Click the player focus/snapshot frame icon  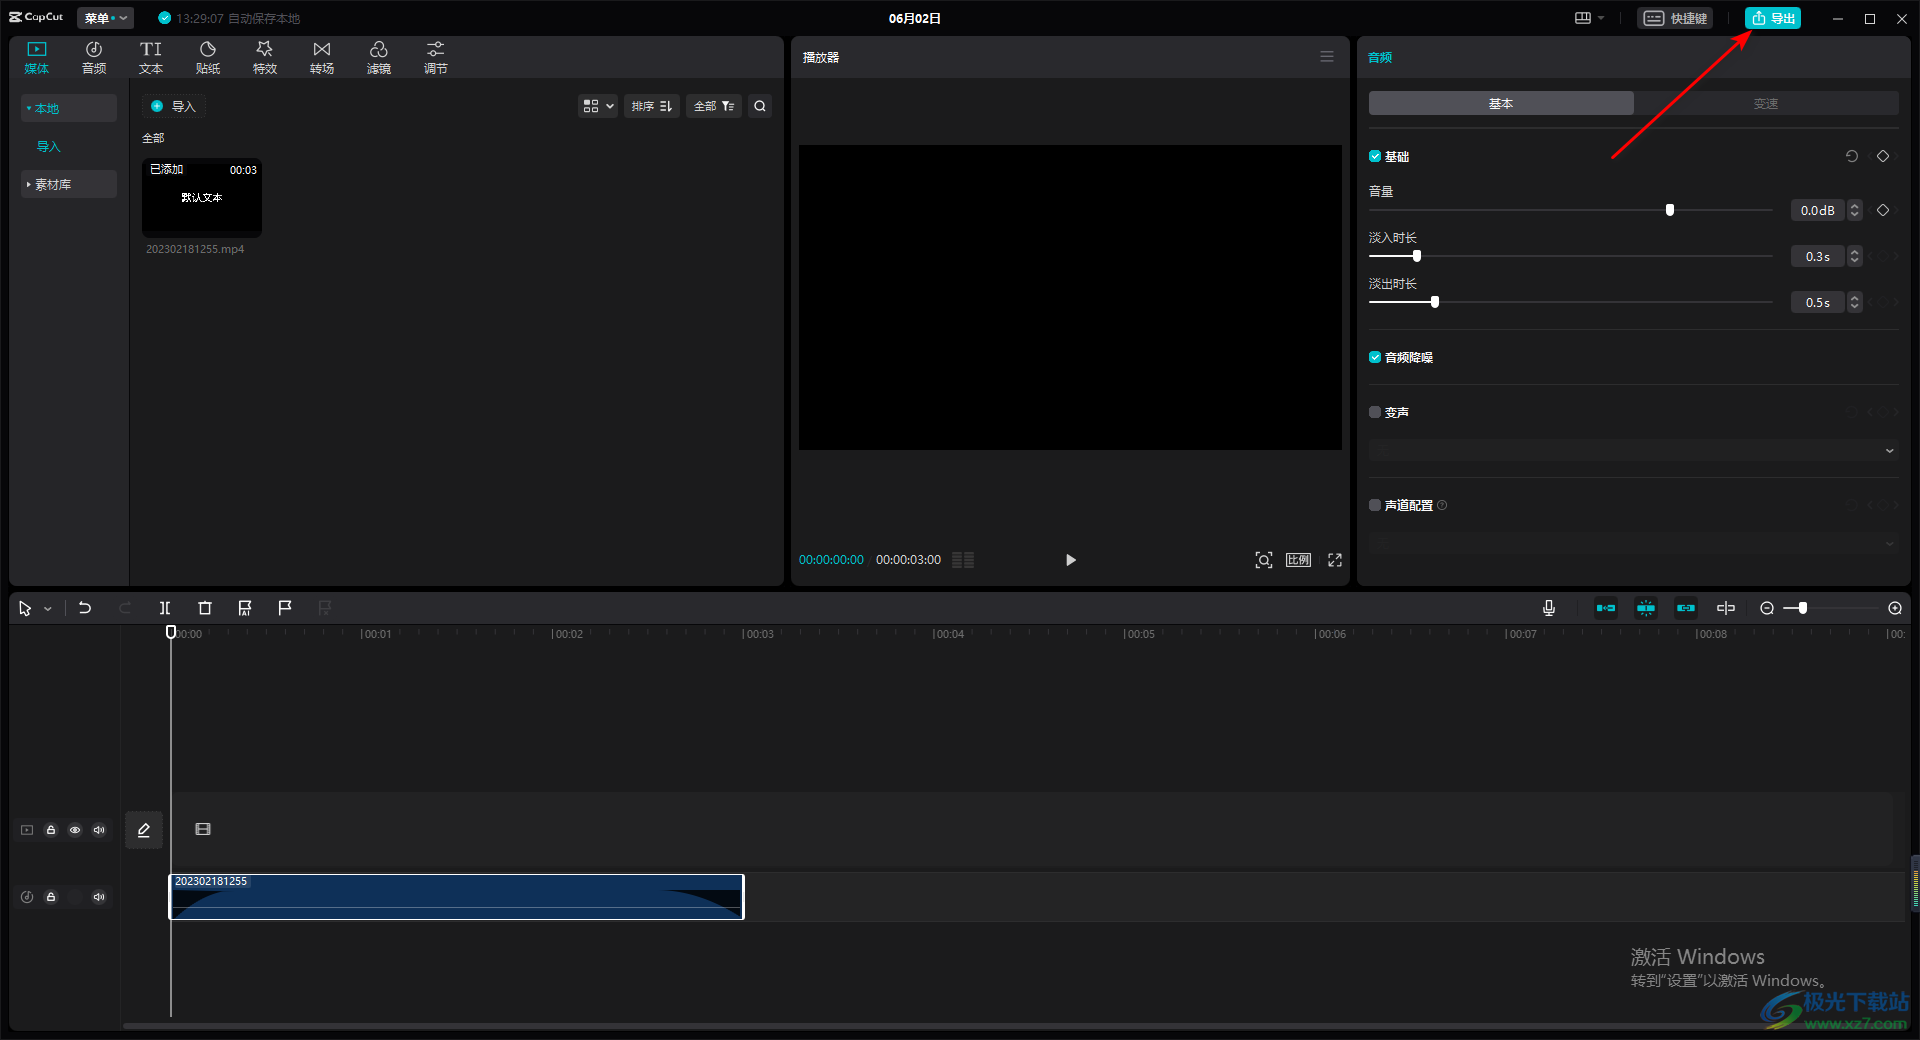[1264, 560]
